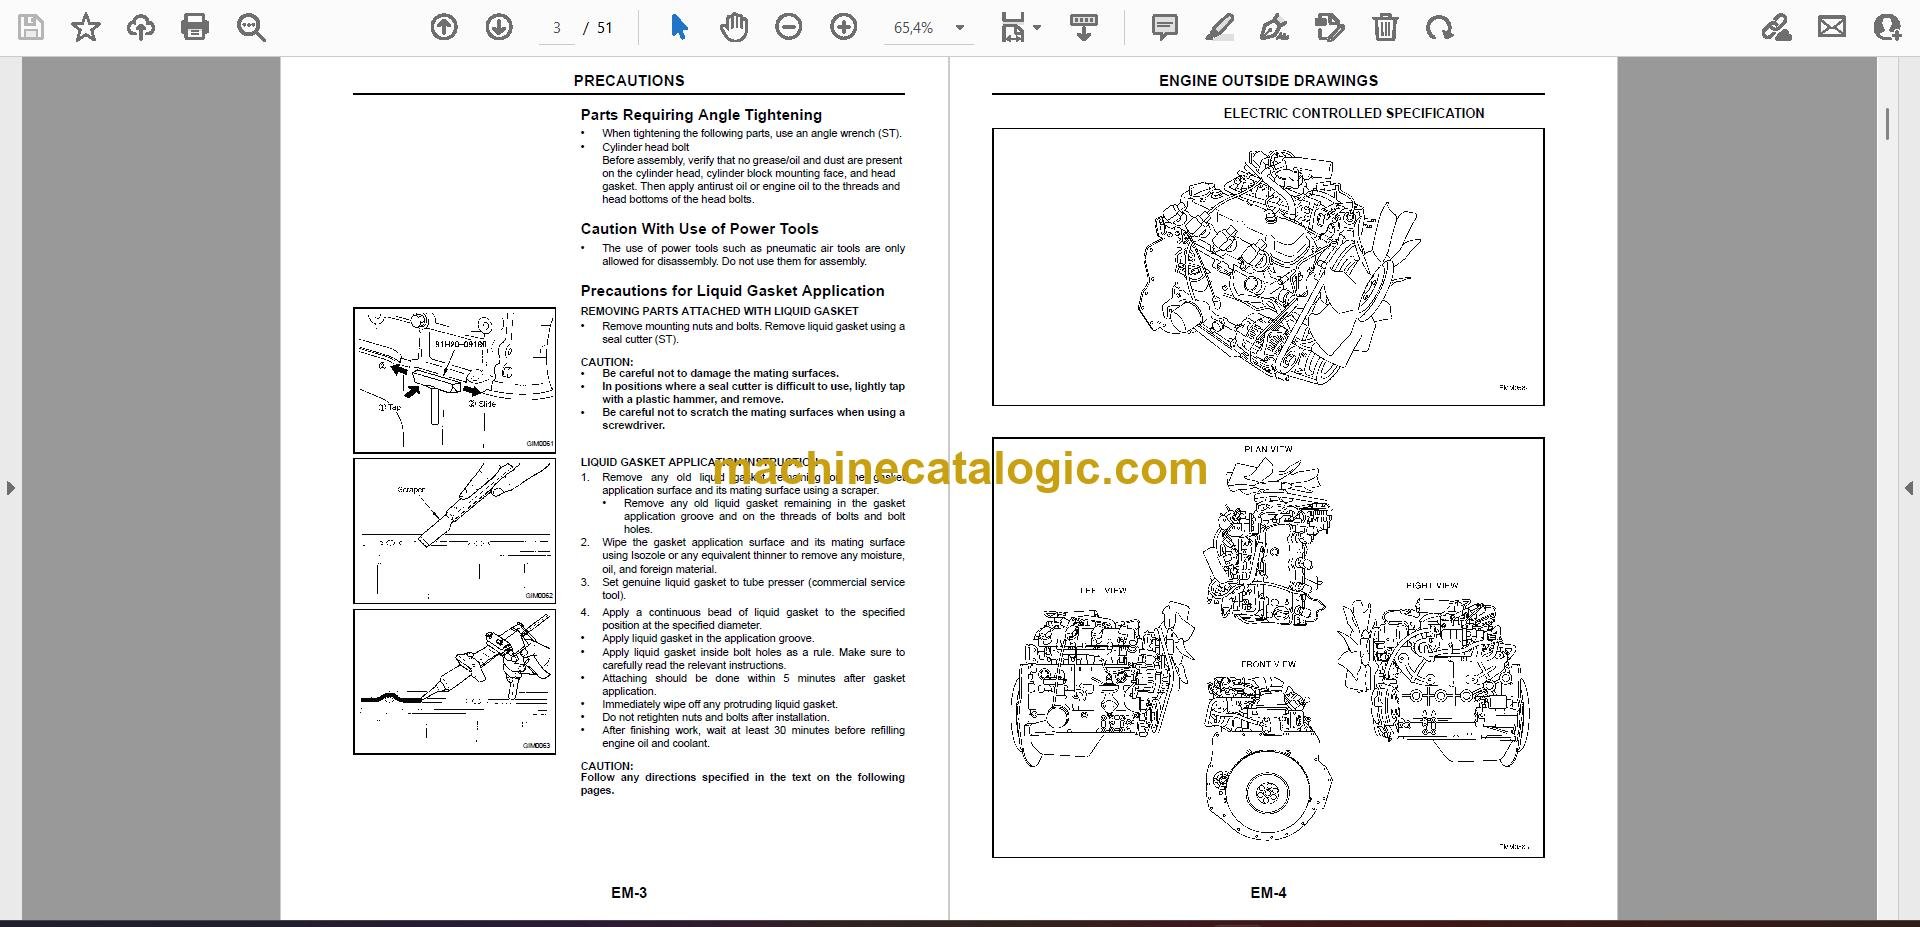Choose the selection arrow tool
The width and height of the screenshot is (1920, 927).
click(679, 28)
